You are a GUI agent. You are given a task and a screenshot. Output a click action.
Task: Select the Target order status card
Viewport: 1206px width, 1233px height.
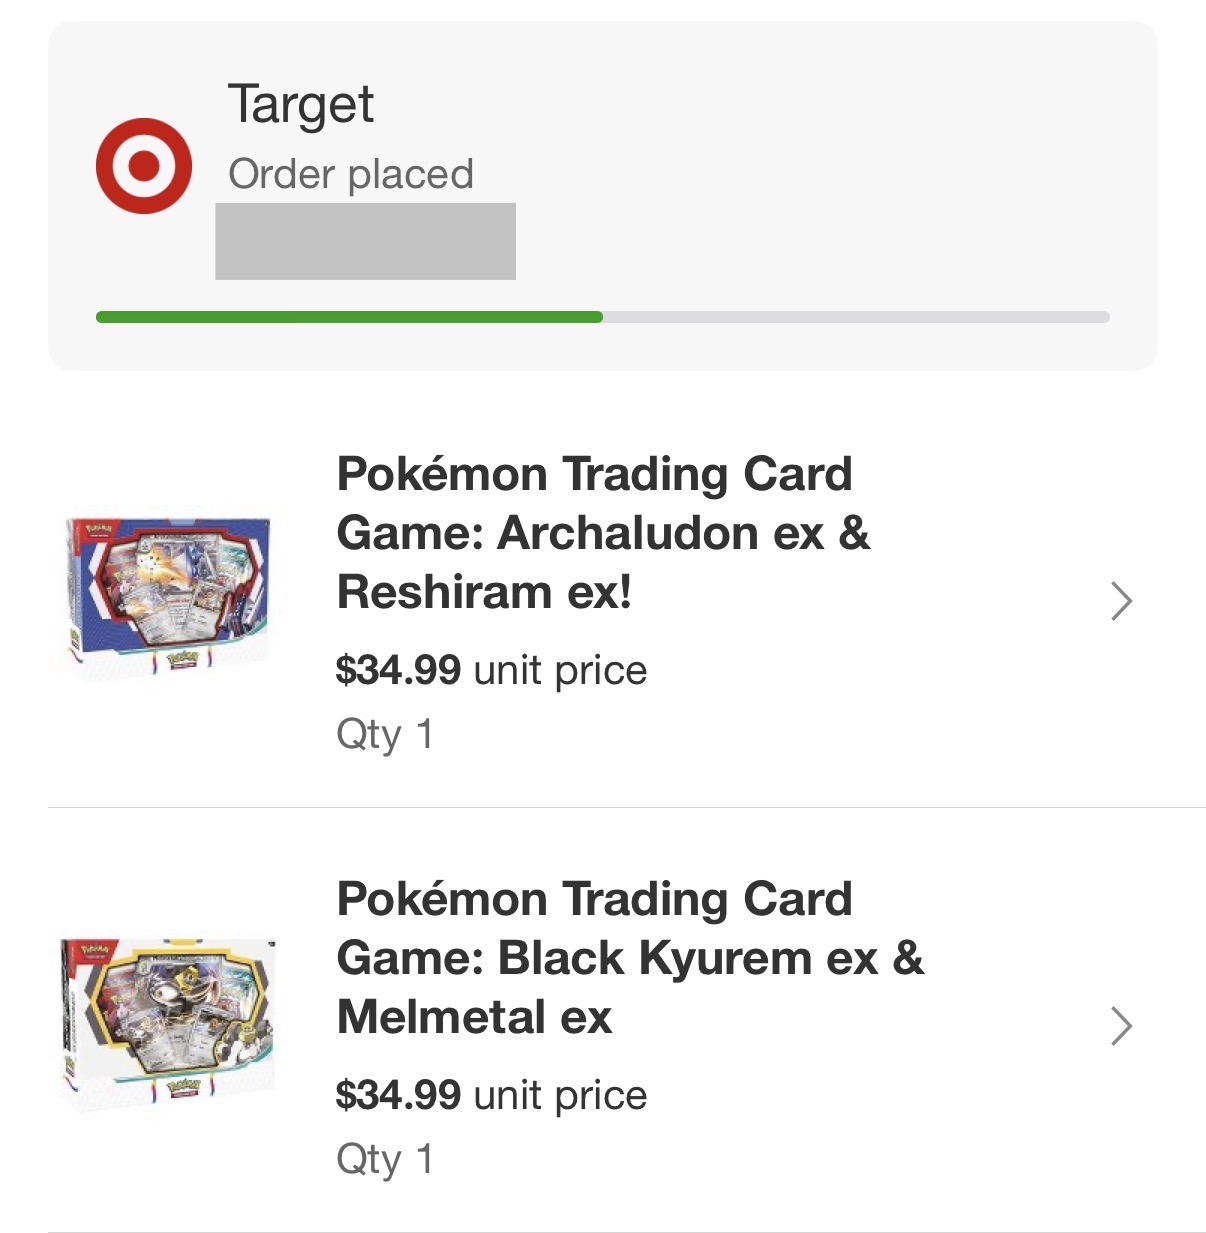click(x=603, y=196)
